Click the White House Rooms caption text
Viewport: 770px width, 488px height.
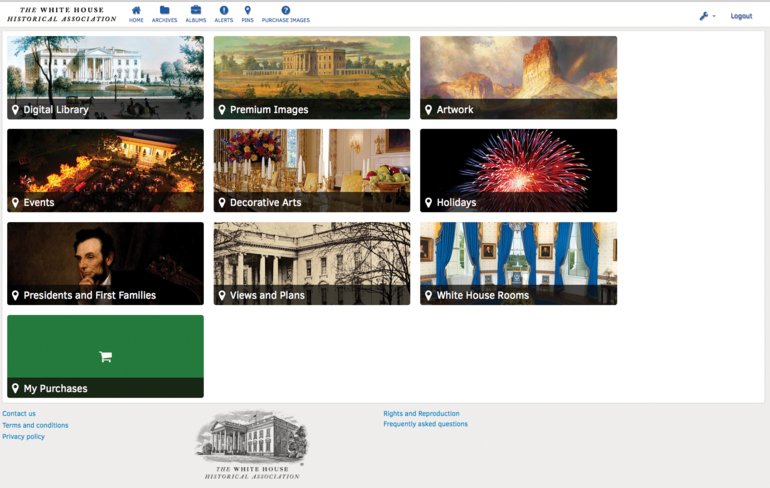click(483, 295)
